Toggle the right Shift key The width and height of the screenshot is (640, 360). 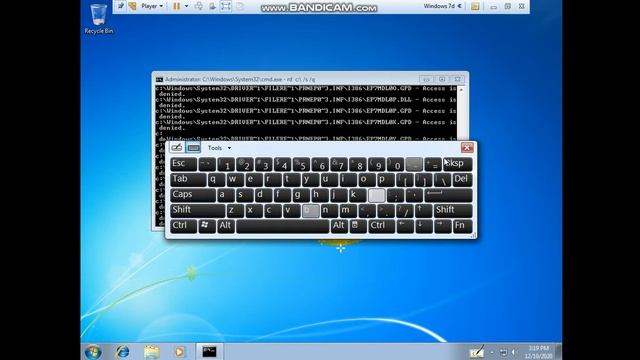click(453, 210)
